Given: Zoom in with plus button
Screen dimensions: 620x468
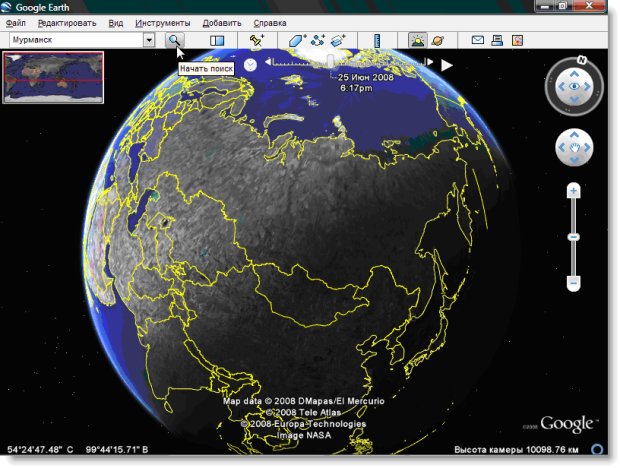Looking at the screenshot, I should [573, 191].
